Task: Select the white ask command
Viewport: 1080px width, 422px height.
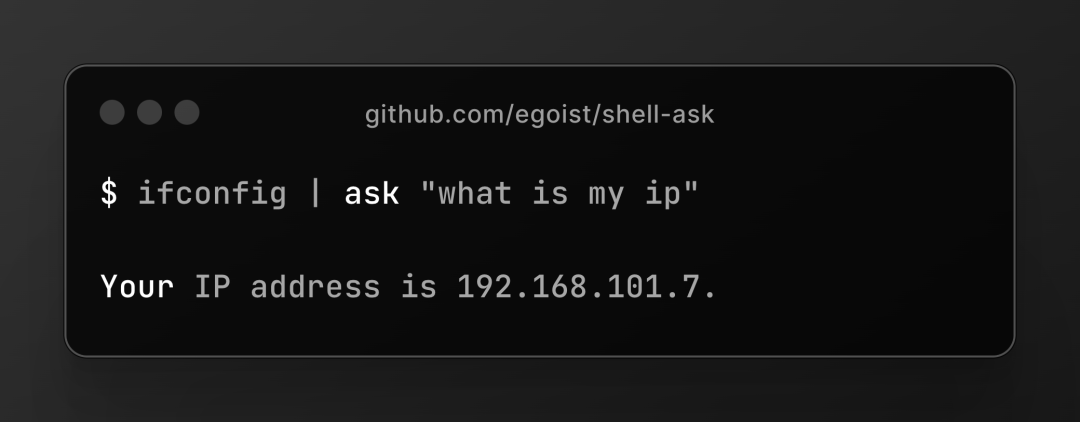Action: click(371, 193)
